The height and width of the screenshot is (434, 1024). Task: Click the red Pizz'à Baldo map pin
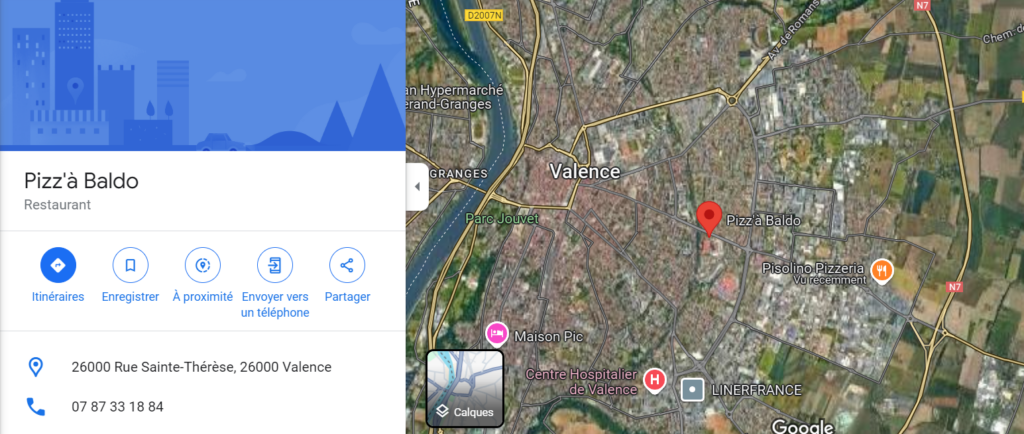pos(709,219)
